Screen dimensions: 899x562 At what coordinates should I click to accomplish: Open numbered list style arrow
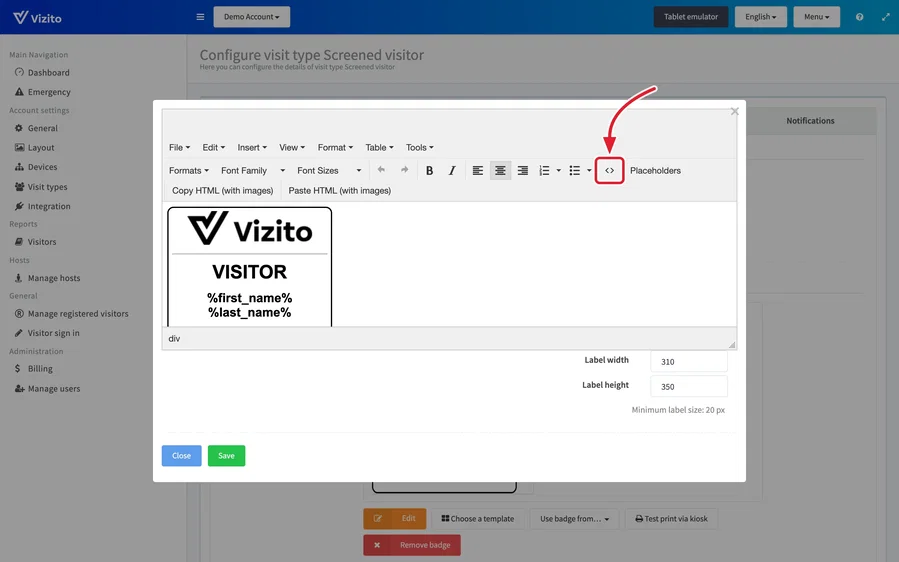click(558, 170)
